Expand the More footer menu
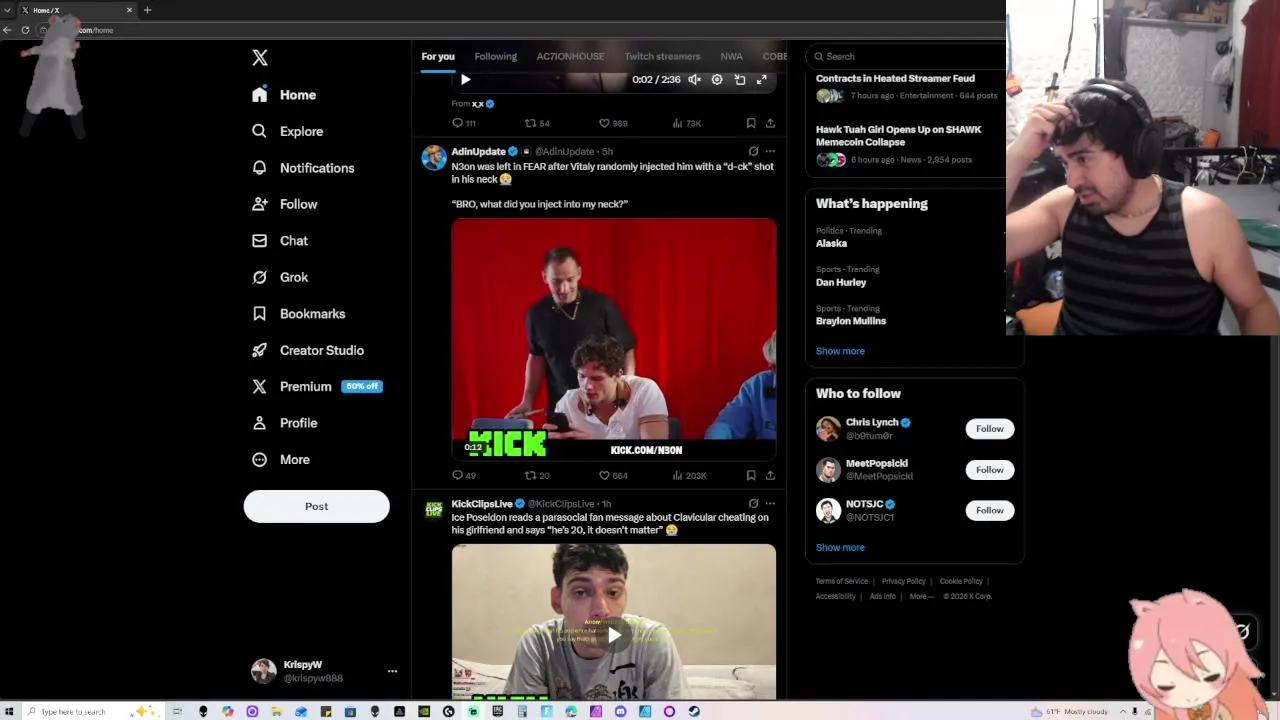Viewport: 1280px width, 720px height. [x=921, y=596]
